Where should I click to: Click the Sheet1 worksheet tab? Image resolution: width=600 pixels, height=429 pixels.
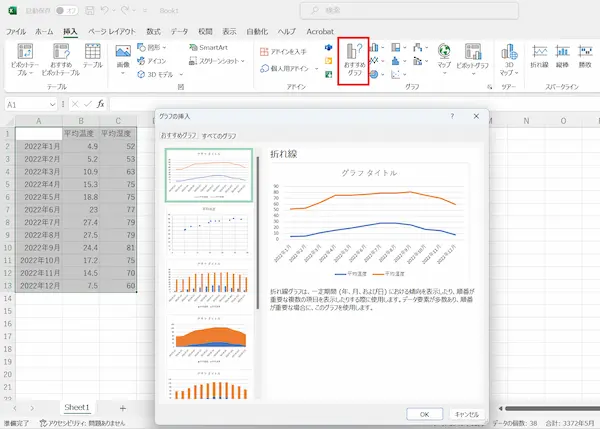(x=77, y=408)
